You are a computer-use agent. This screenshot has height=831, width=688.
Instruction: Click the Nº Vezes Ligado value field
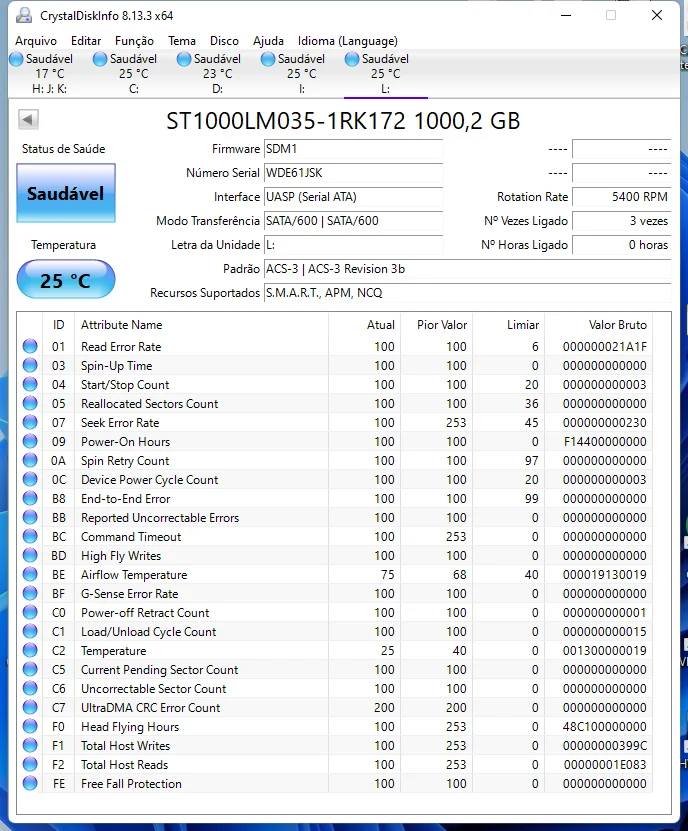click(x=622, y=221)
